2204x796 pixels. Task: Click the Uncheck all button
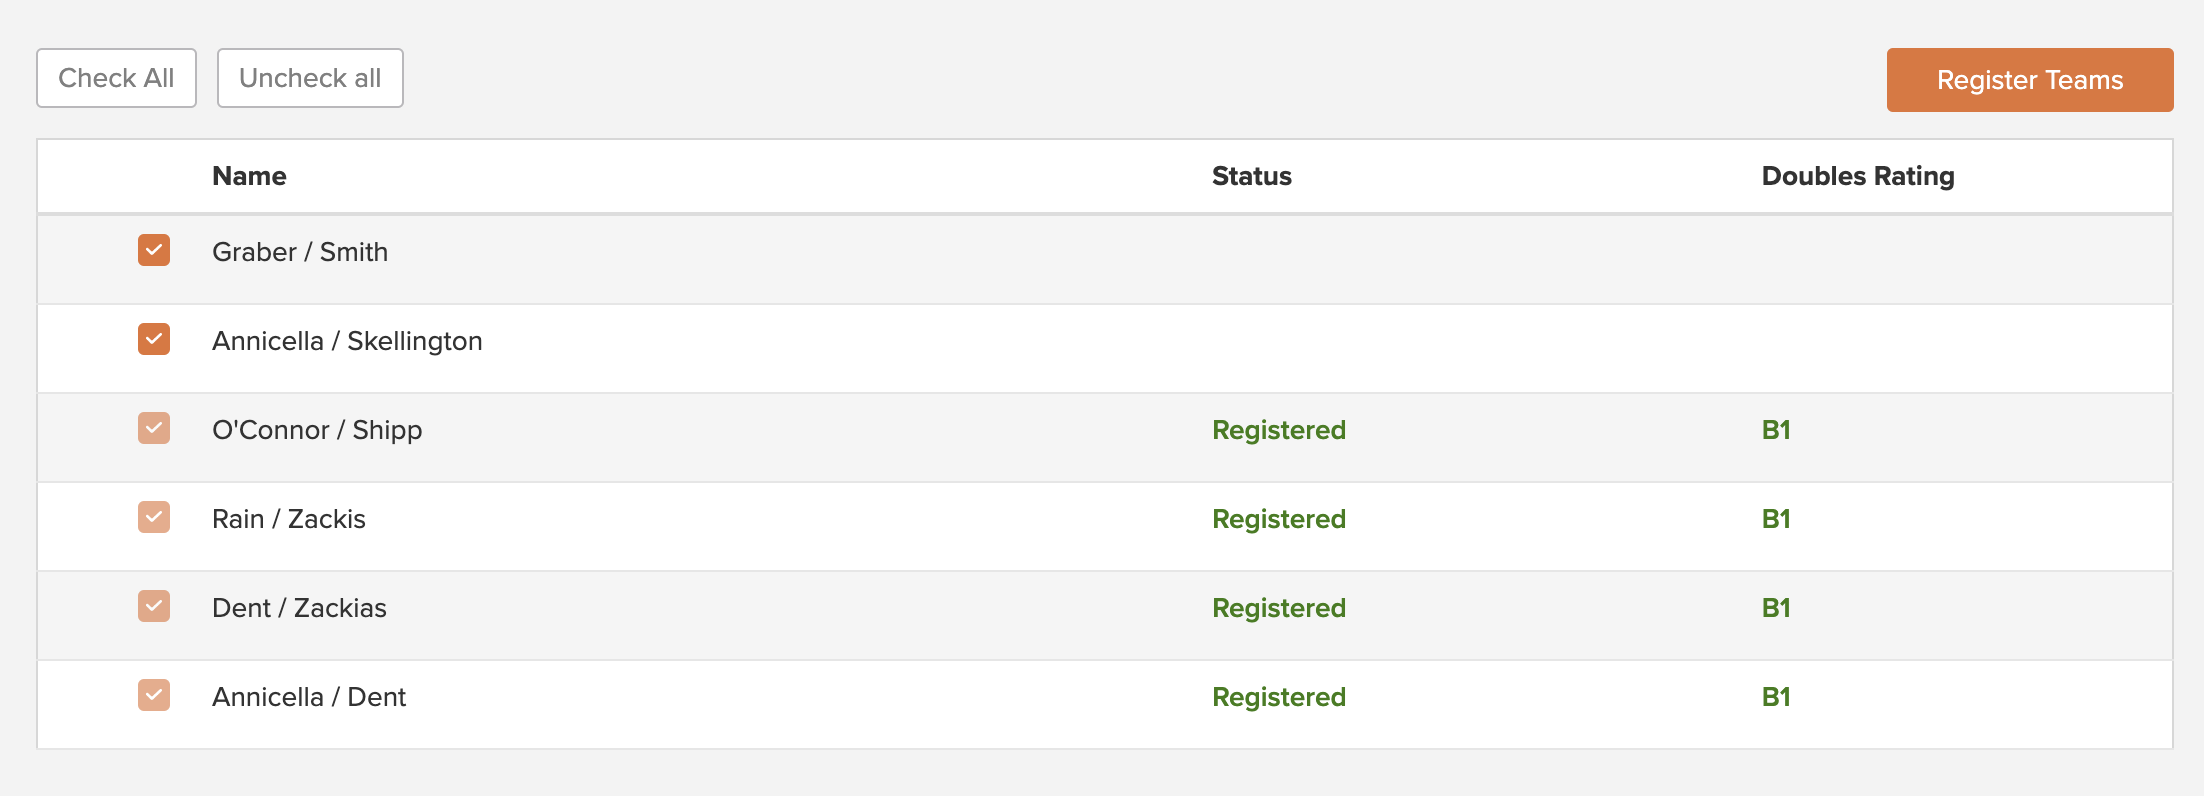point(310,78)
